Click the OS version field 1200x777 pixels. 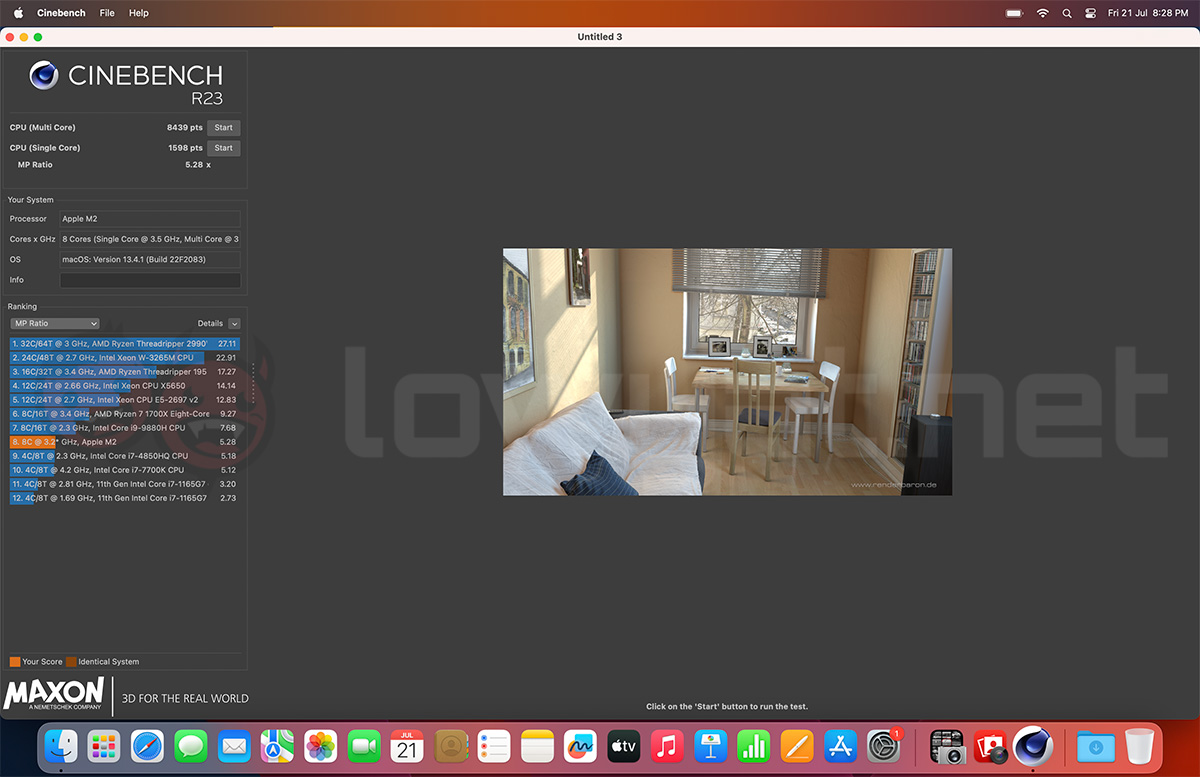tap(150, 260)
